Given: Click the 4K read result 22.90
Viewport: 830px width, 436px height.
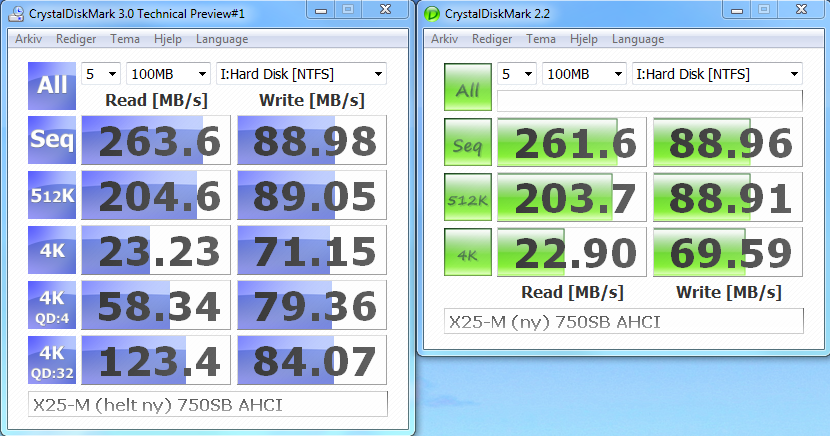Looking at the screenshot, I should 572,252.
